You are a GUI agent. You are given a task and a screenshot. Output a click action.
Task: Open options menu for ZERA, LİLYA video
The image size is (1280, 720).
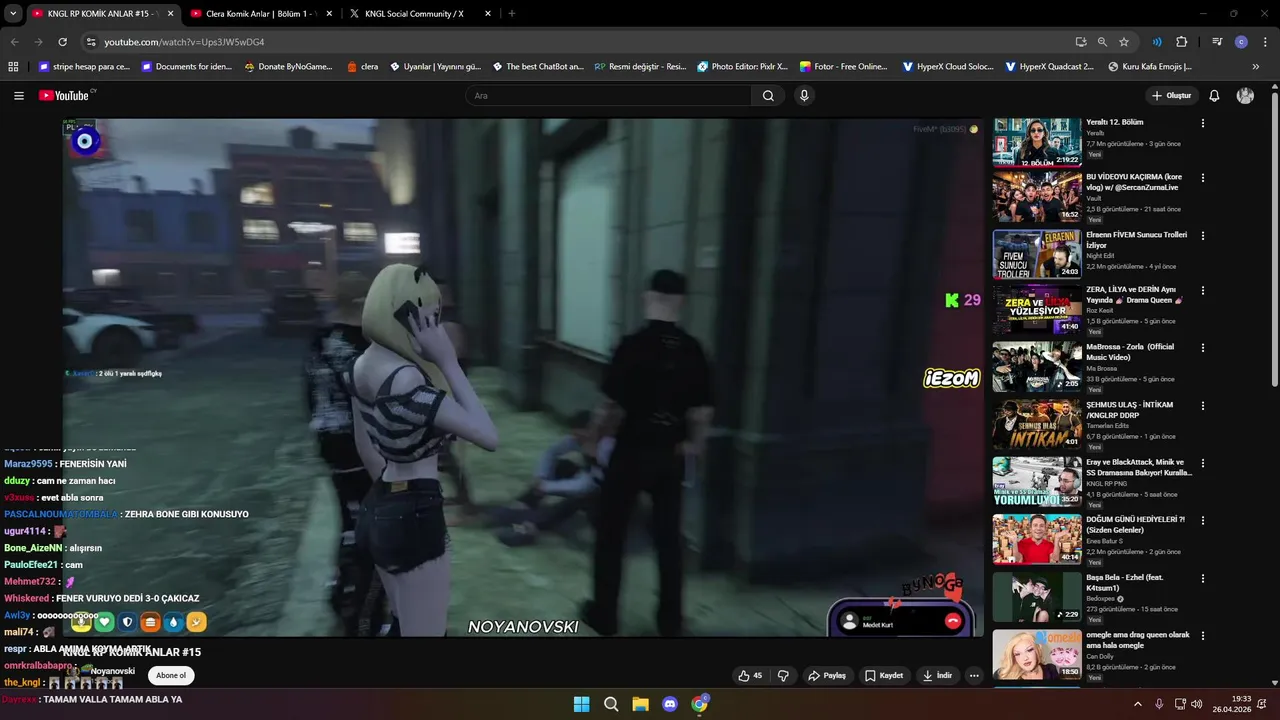coord(1203,291)
